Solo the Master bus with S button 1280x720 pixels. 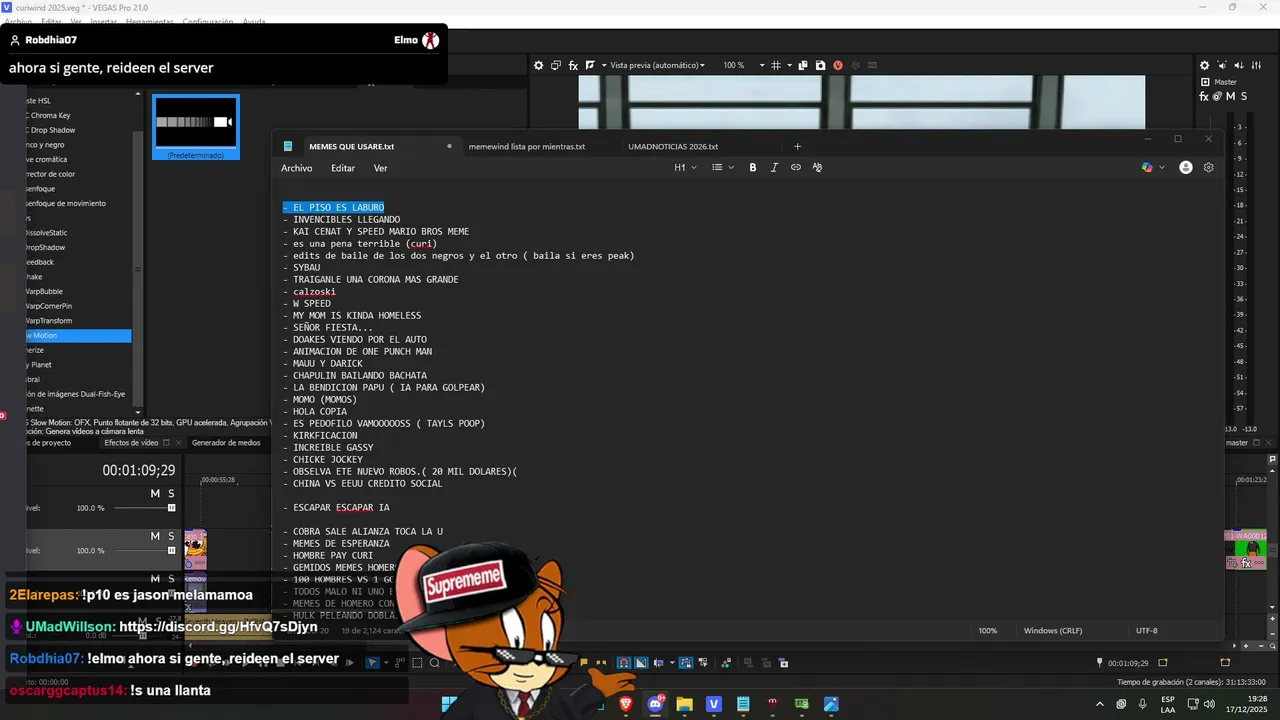pos(1243,96)
